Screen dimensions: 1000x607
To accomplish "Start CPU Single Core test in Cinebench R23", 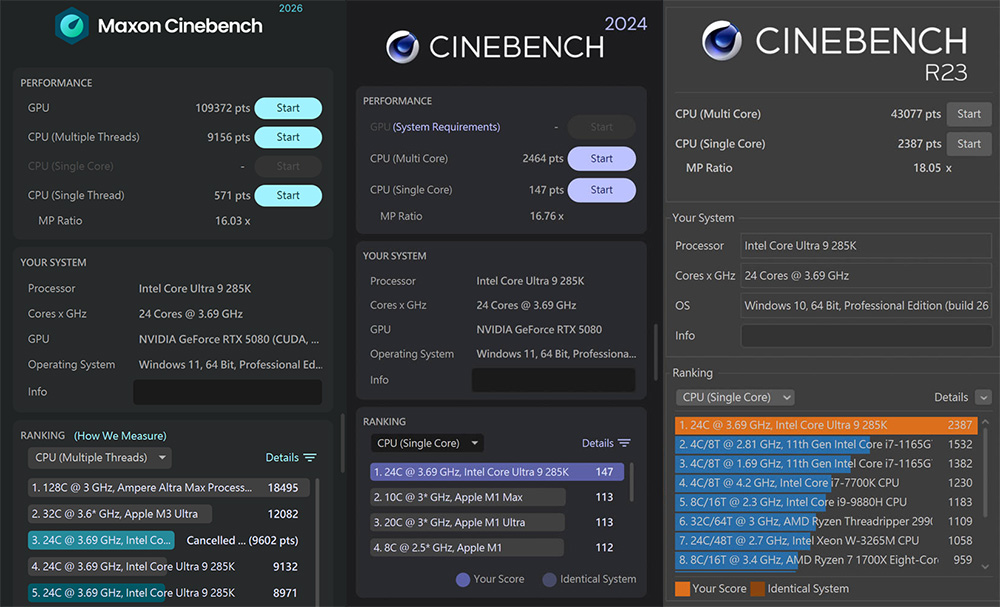I will click(x=968, y=144).
